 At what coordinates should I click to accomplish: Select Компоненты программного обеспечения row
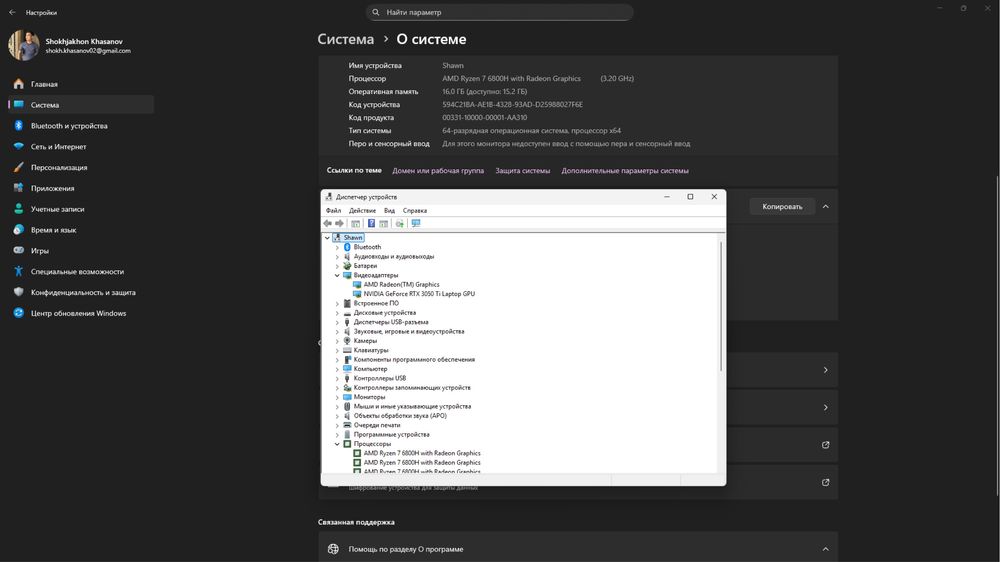pos(414,360)
